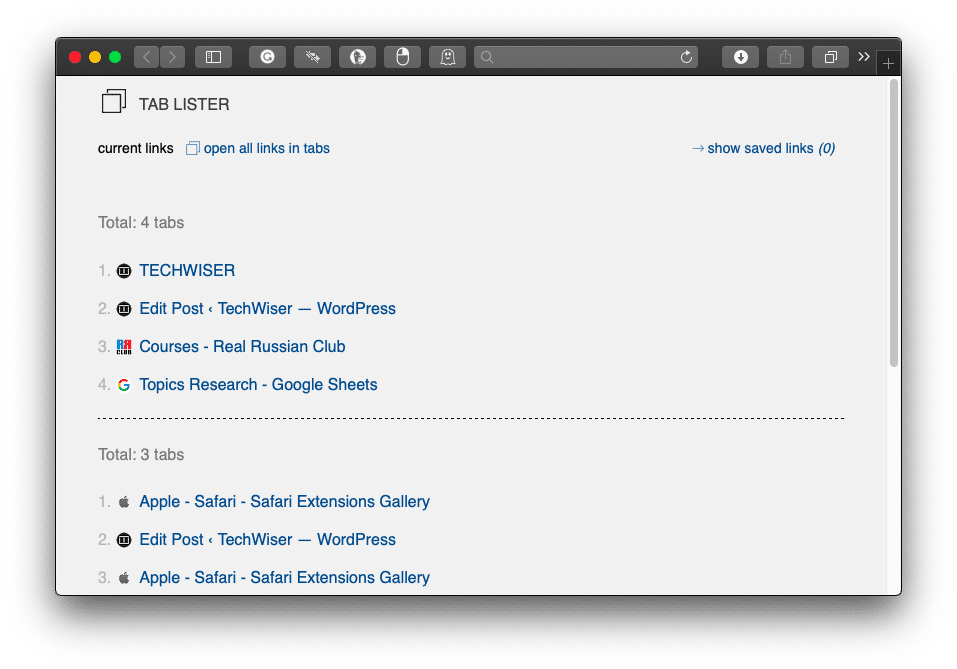
Task: Toggle the Safari sidebar view
Action: (x=213, y=57)
